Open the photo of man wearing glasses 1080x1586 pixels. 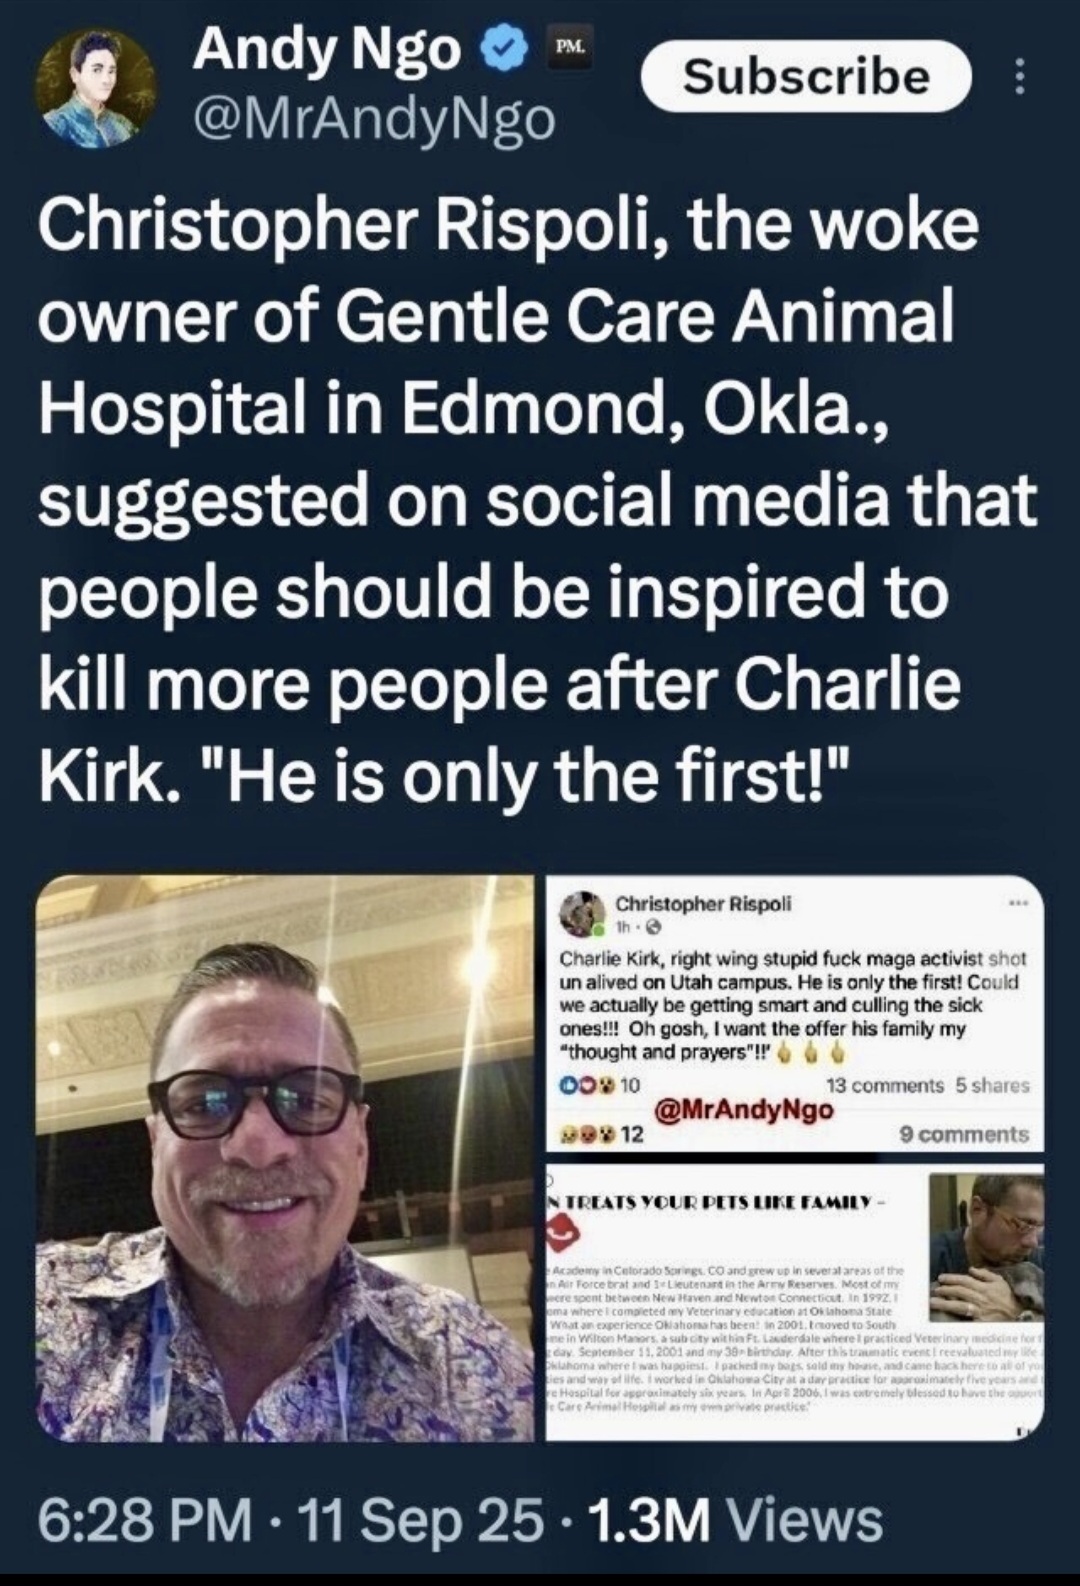(x=285, y=1158)
